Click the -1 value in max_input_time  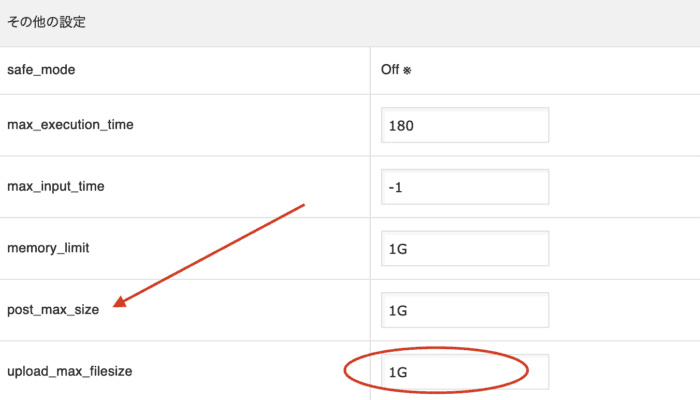[x=396, y=188]
